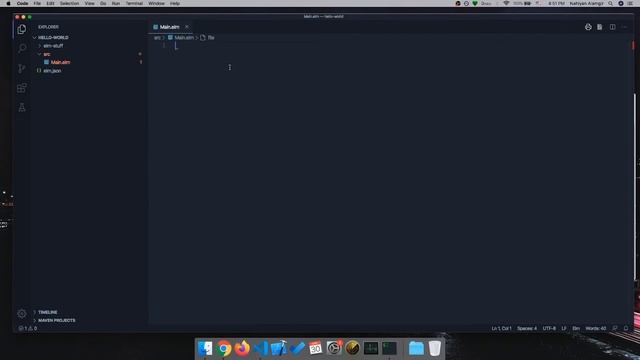This screenshot has height=360, width=640.
Task: Open the Wi-Fi menu bar icon
Action: coord(506,3)
